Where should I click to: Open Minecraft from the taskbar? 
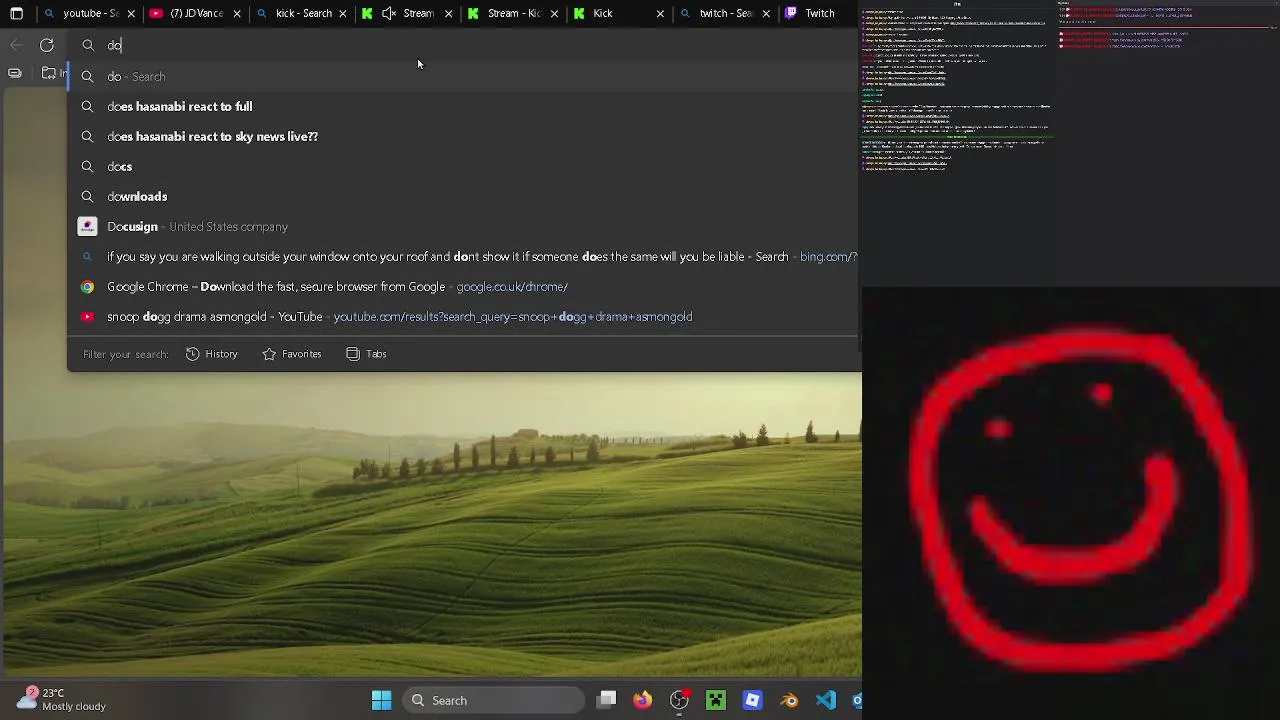pos(716,700)
